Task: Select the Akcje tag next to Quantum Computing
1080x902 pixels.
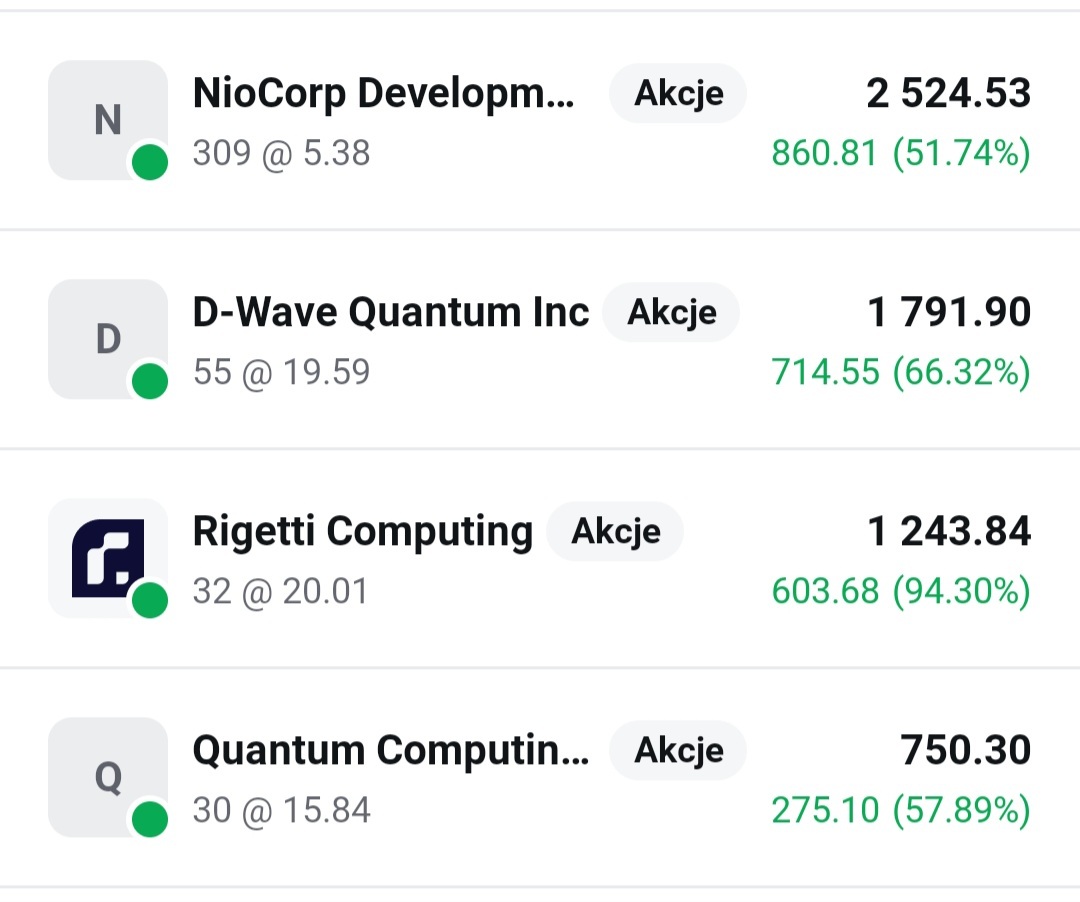Action: [x=678, y=750]
